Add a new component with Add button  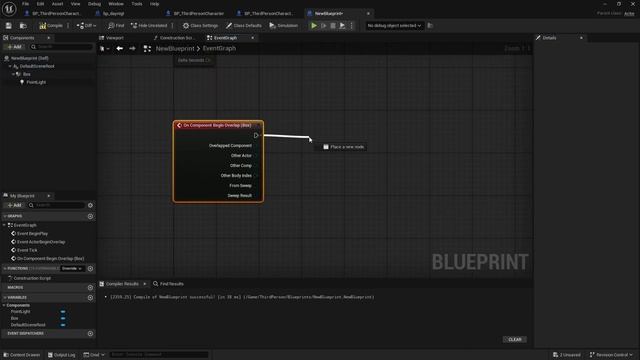[14, 47]
